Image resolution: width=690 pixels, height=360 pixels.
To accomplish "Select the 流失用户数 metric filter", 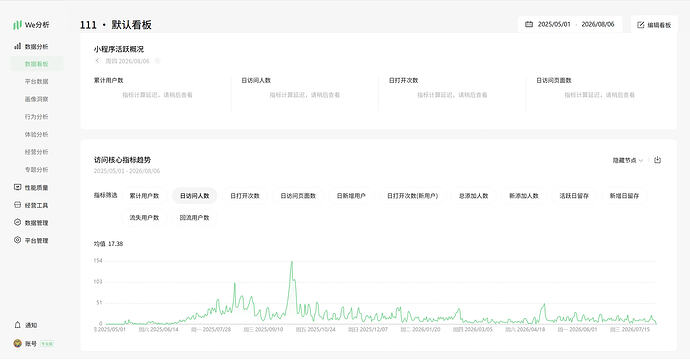I will 144,217.
